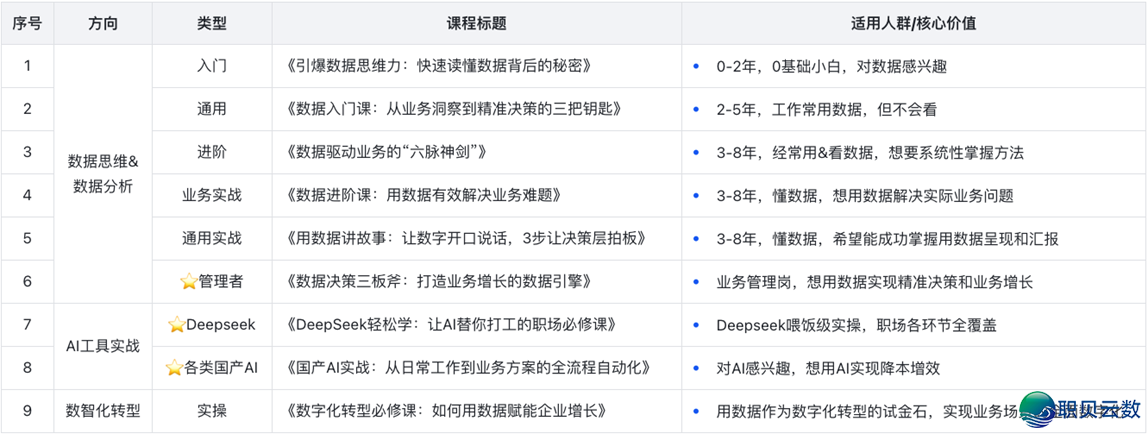Screen dimensions: 1148x434
Task: Click sequence number 5 cell
Action: (x=28, y=239)
